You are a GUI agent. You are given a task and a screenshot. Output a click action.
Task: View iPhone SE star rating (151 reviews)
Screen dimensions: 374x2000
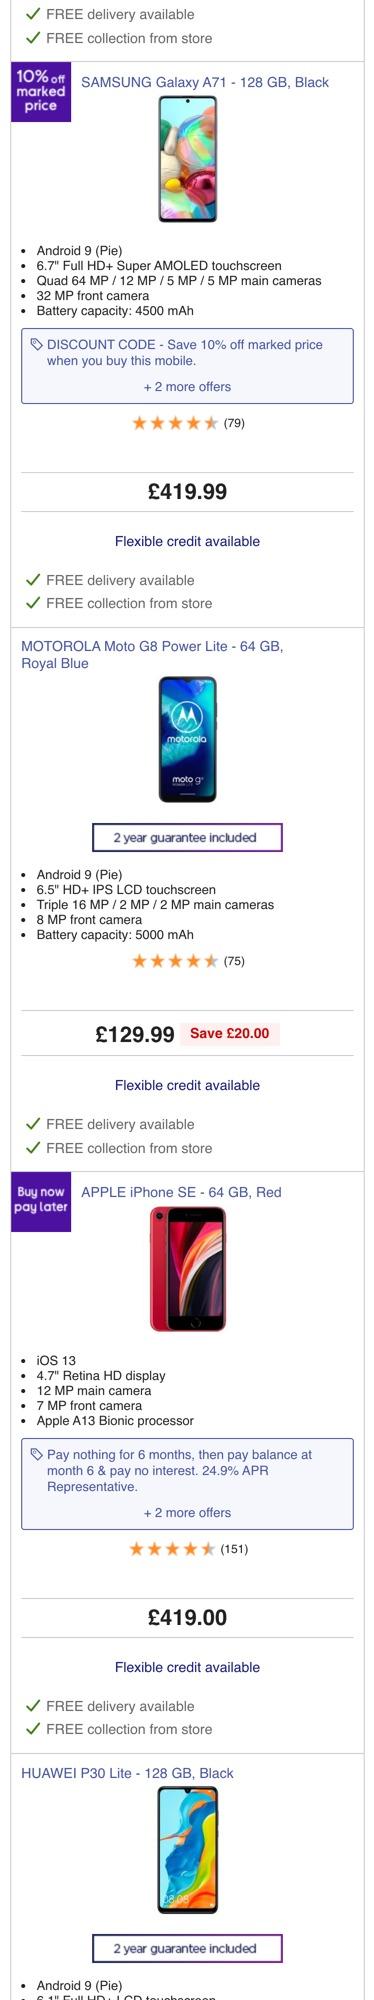coord(187,1549)
